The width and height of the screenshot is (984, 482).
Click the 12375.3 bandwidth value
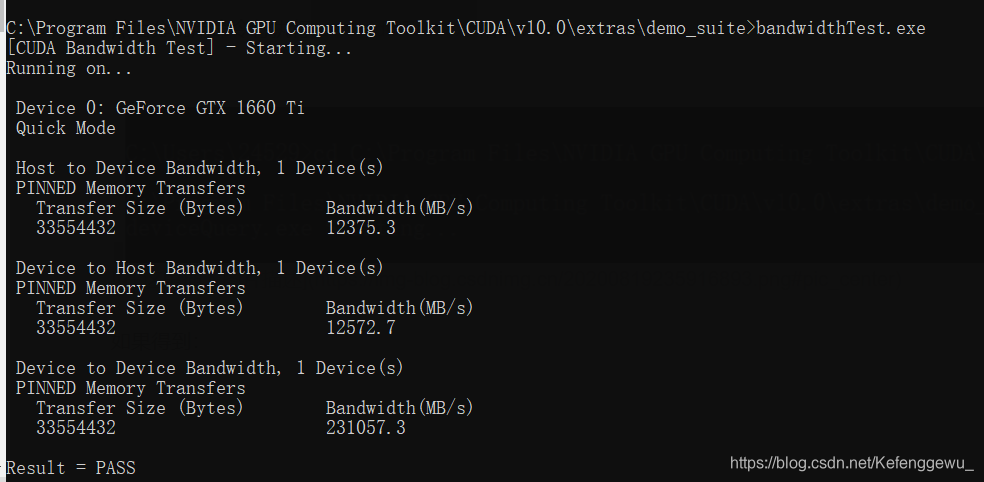361,228
